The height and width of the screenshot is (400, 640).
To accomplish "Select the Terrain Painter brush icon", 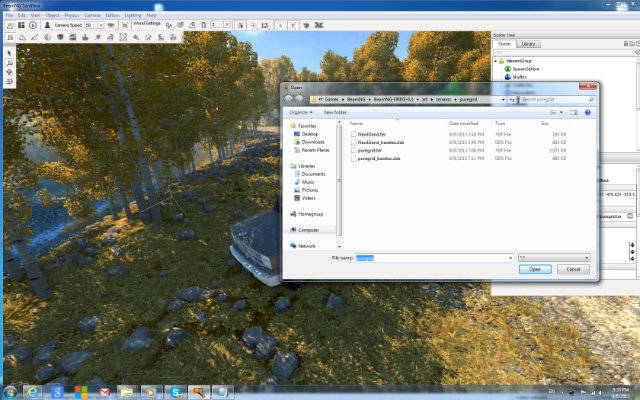I will click(x=35, y=37).
